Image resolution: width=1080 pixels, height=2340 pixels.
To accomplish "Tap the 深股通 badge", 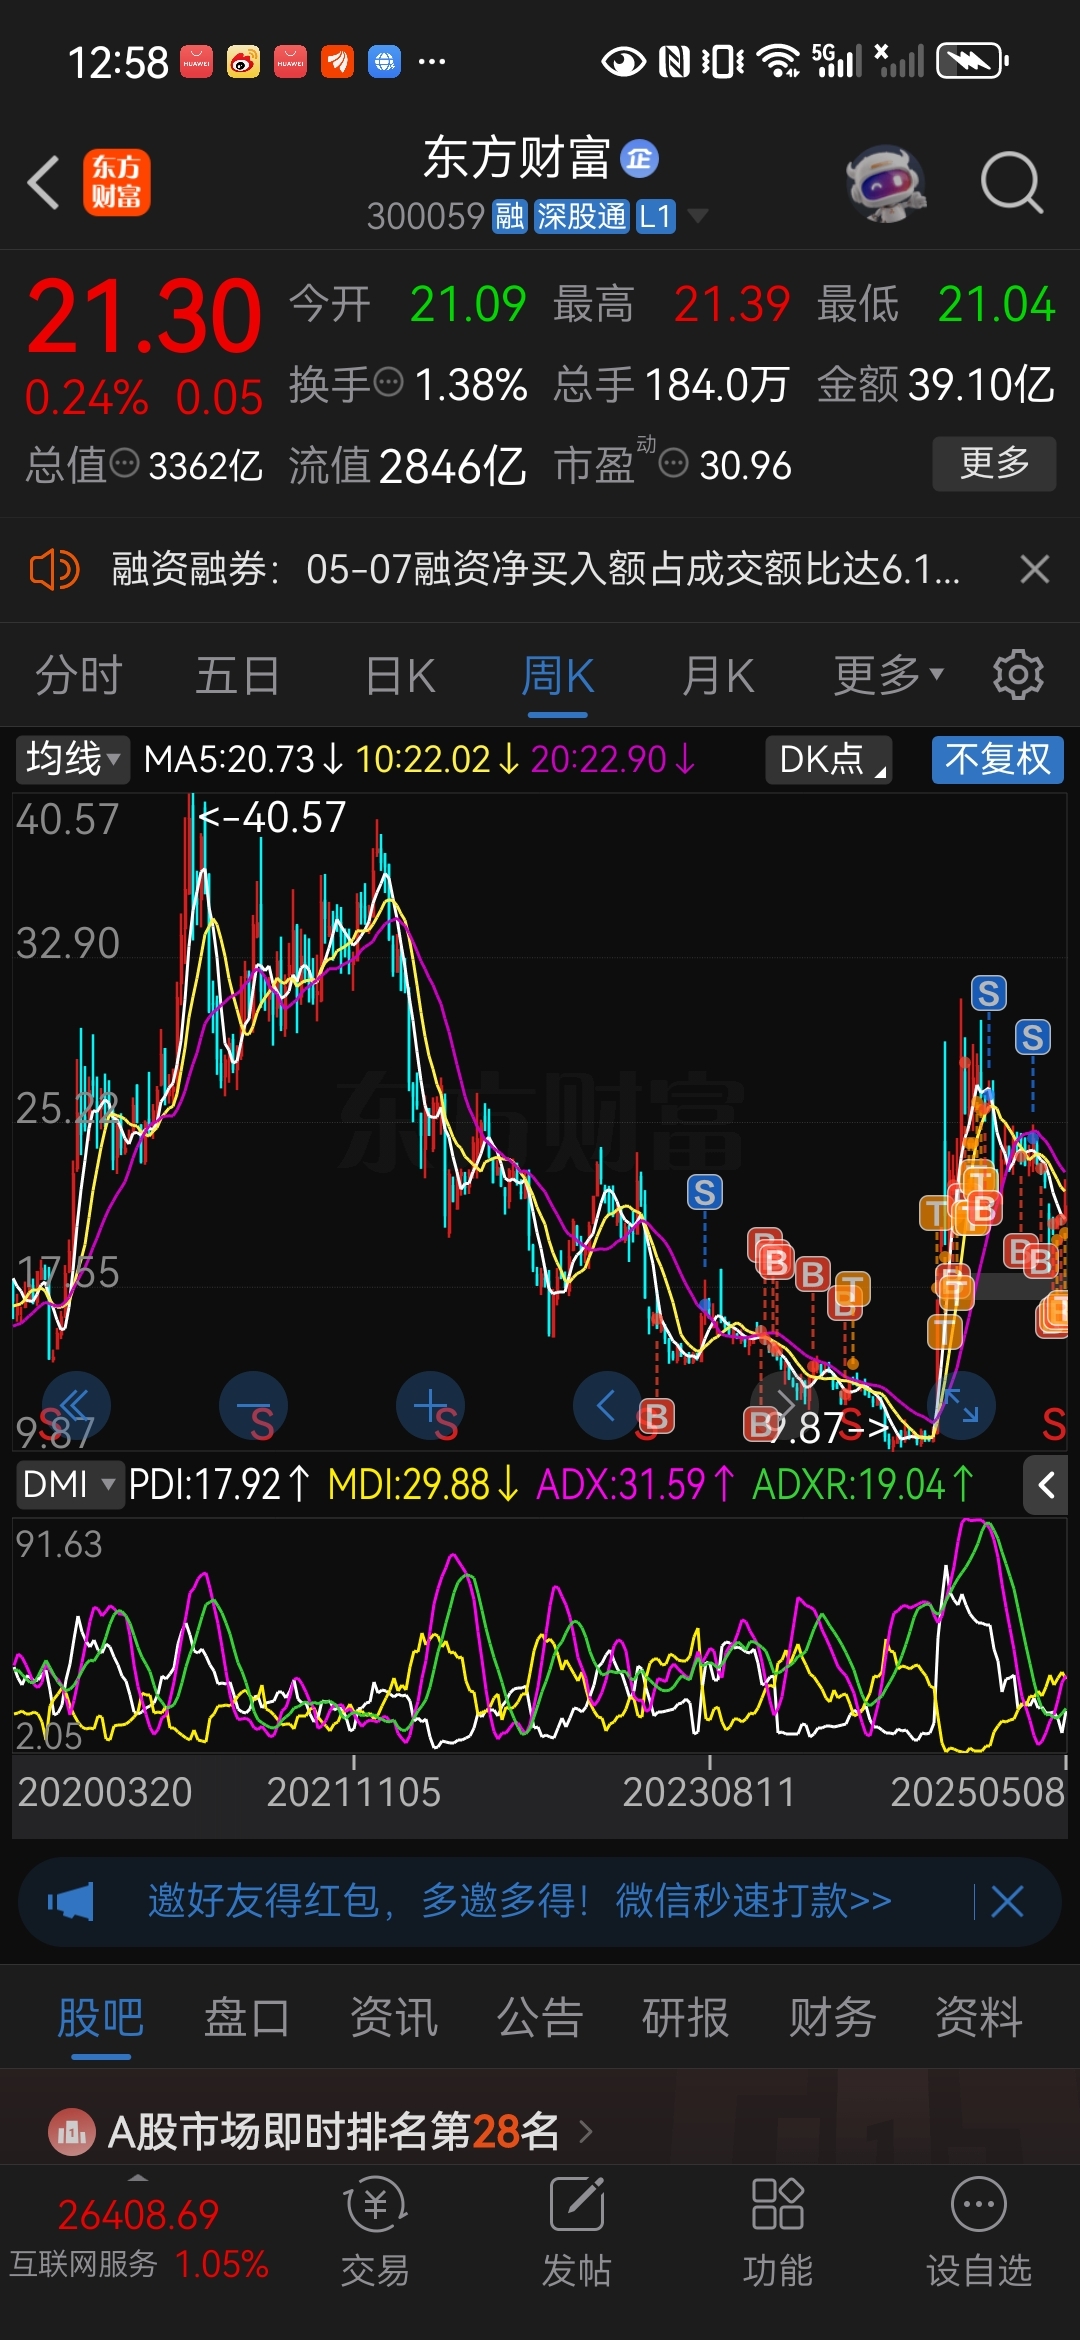I will [581, 216].
